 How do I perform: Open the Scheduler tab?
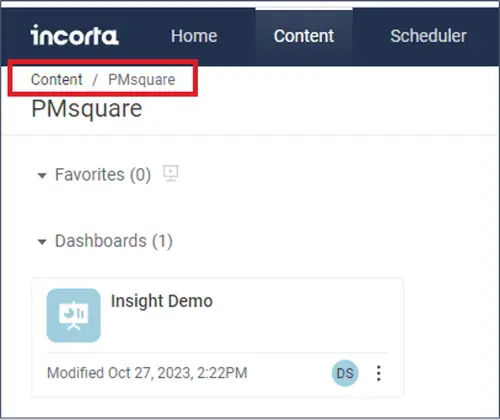[x=428, y=36]
